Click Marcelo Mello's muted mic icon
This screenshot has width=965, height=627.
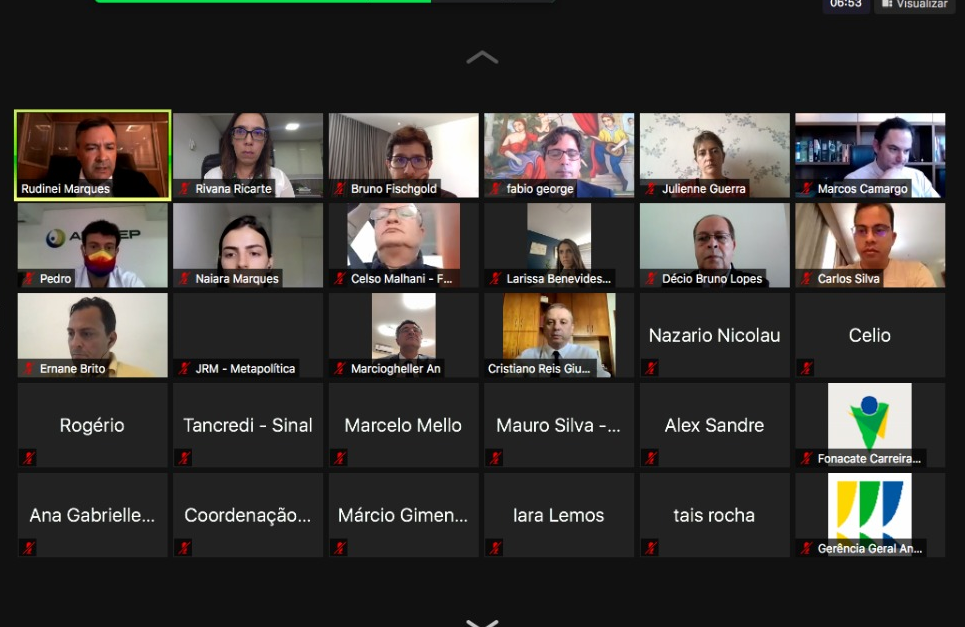click(340, 458)
